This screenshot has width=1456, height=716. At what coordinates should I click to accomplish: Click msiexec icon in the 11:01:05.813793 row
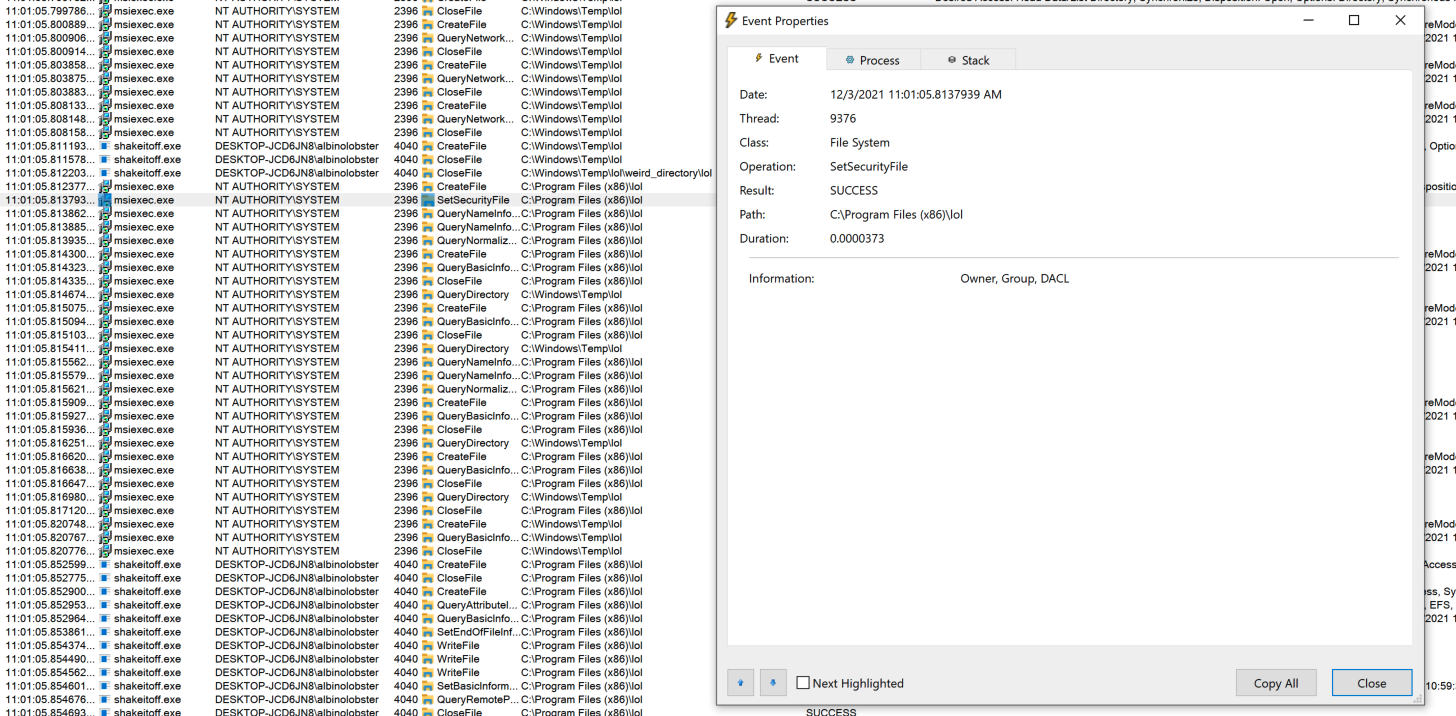(105, 200)
